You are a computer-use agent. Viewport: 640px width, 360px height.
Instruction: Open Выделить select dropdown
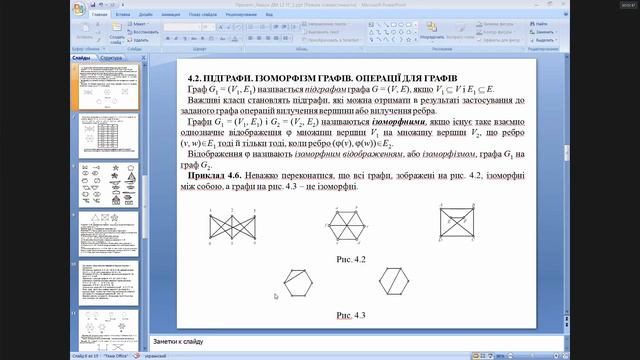pyautogui.click(x=543, y=40)
